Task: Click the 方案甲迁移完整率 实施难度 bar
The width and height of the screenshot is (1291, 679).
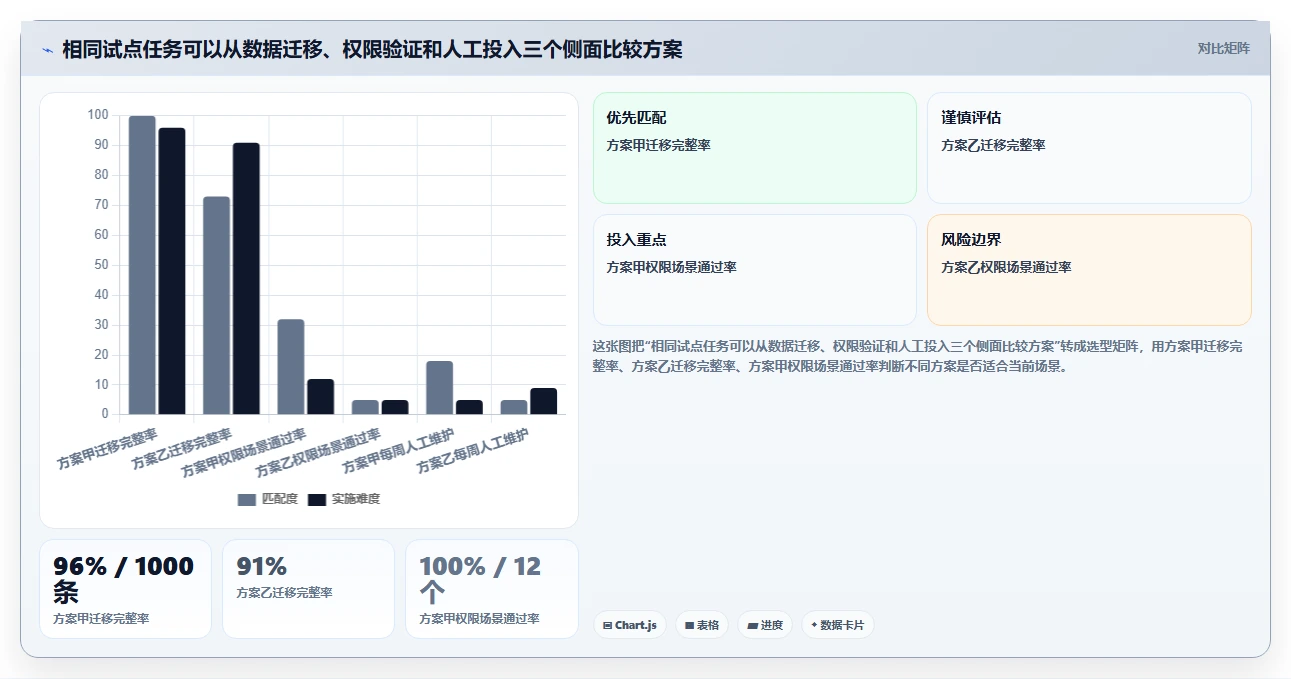Action: click(172, 271)
